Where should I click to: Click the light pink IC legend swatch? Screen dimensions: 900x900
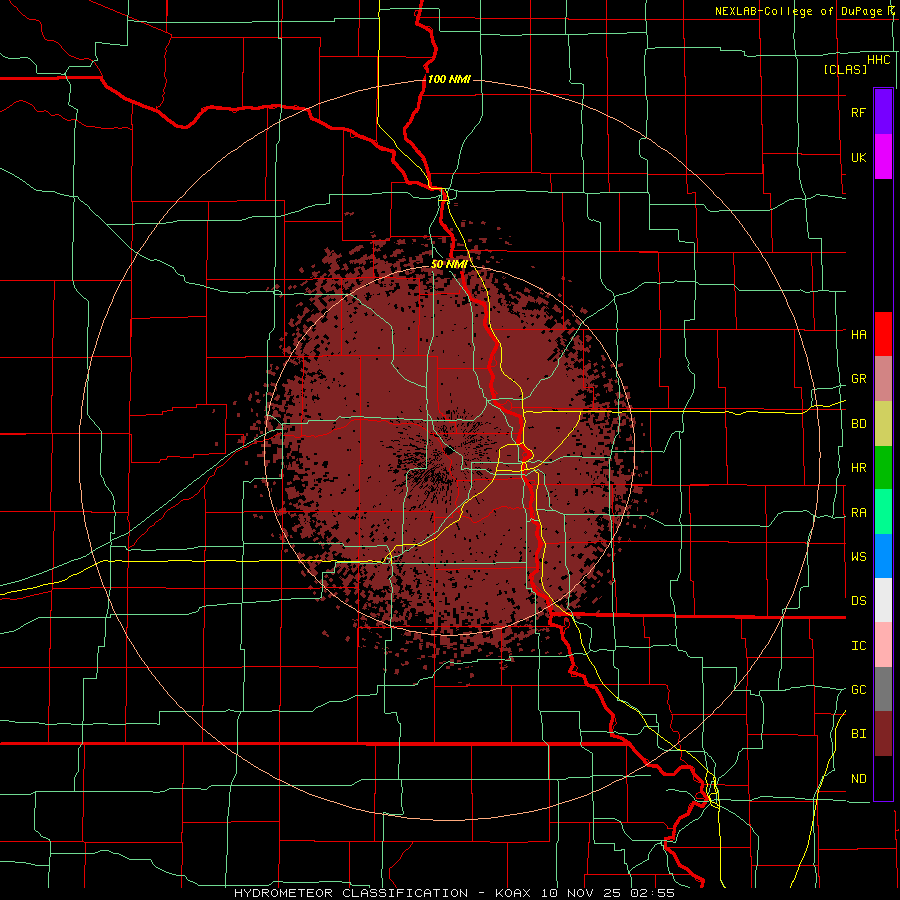[x=883, y=645]
